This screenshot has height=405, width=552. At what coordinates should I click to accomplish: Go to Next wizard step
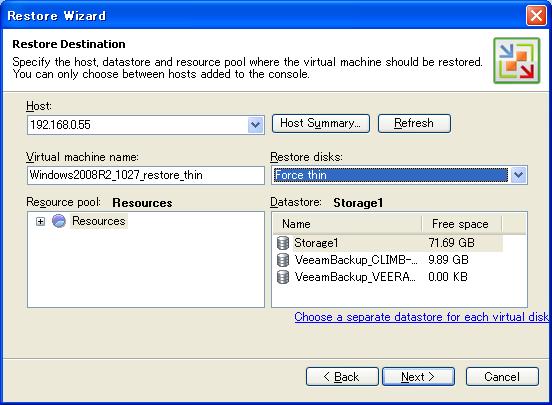pos(418,377)
